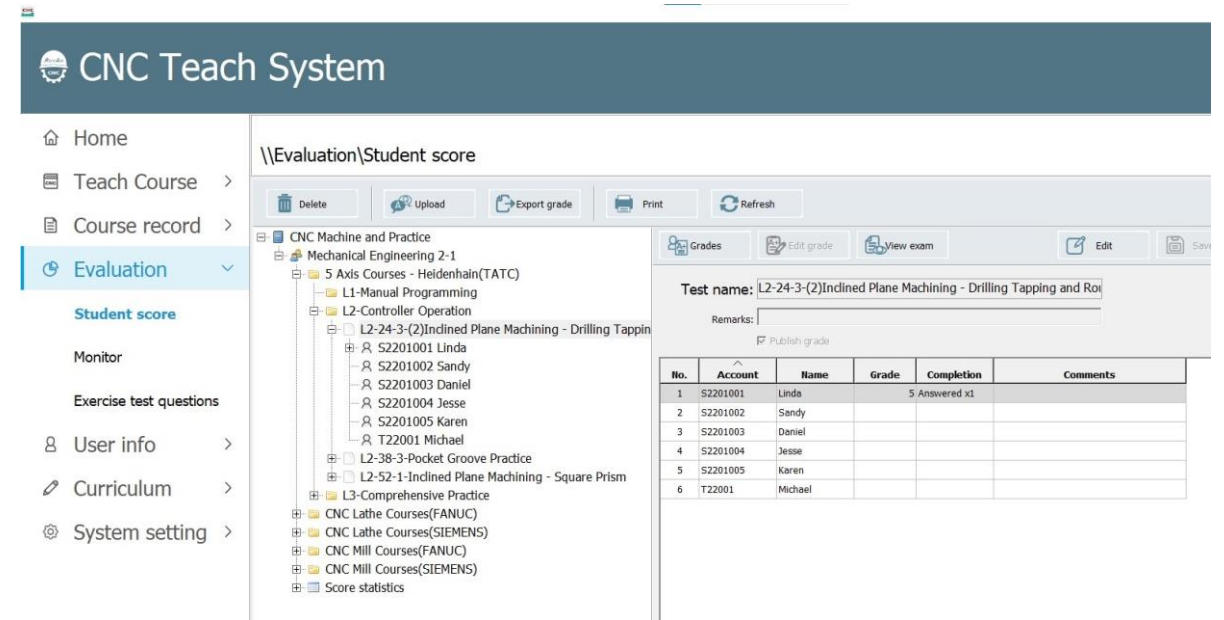The width and height of the screenshot is (1224, 620).
Task: Toggle checkbox beside L2-38-3-Pocket Groove Practice
Action: [349, 458]
